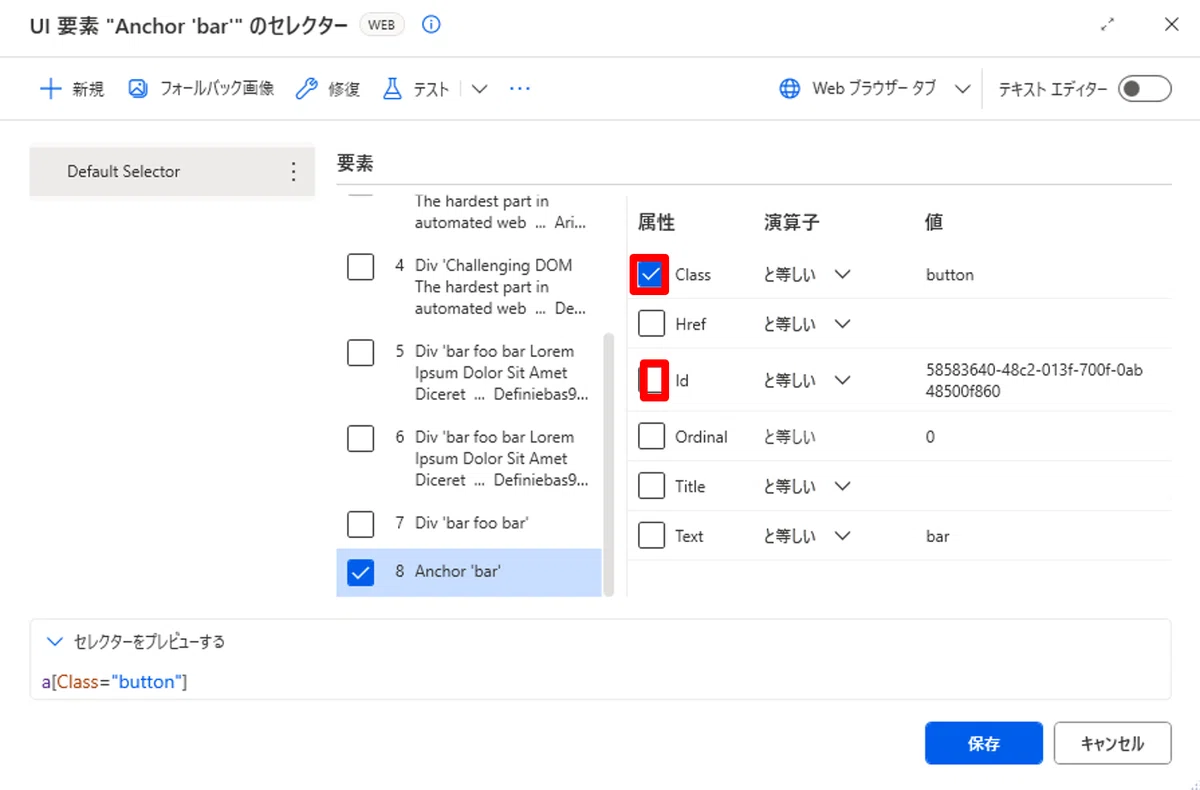1200x790 pixels.
Task: Expand the dialog with the resize arrows icon
Action: pos(1107,25)
